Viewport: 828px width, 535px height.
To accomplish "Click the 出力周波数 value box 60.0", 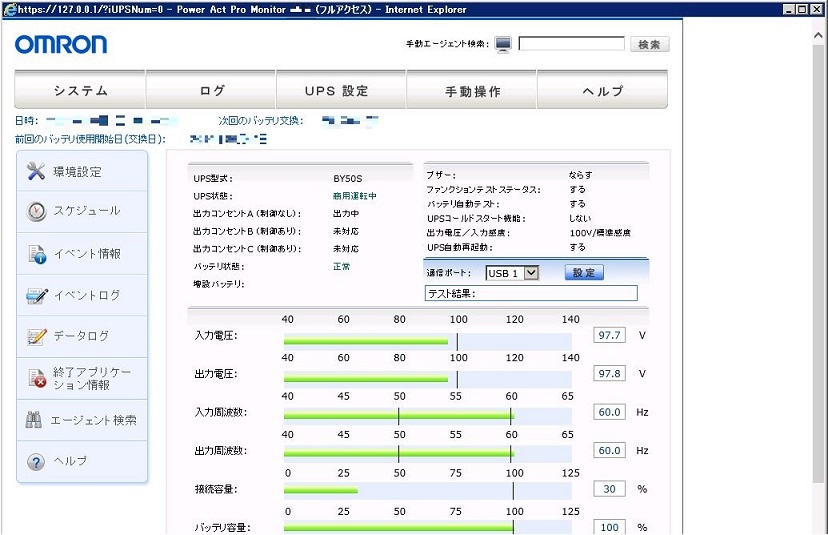I will pos(609,450).
